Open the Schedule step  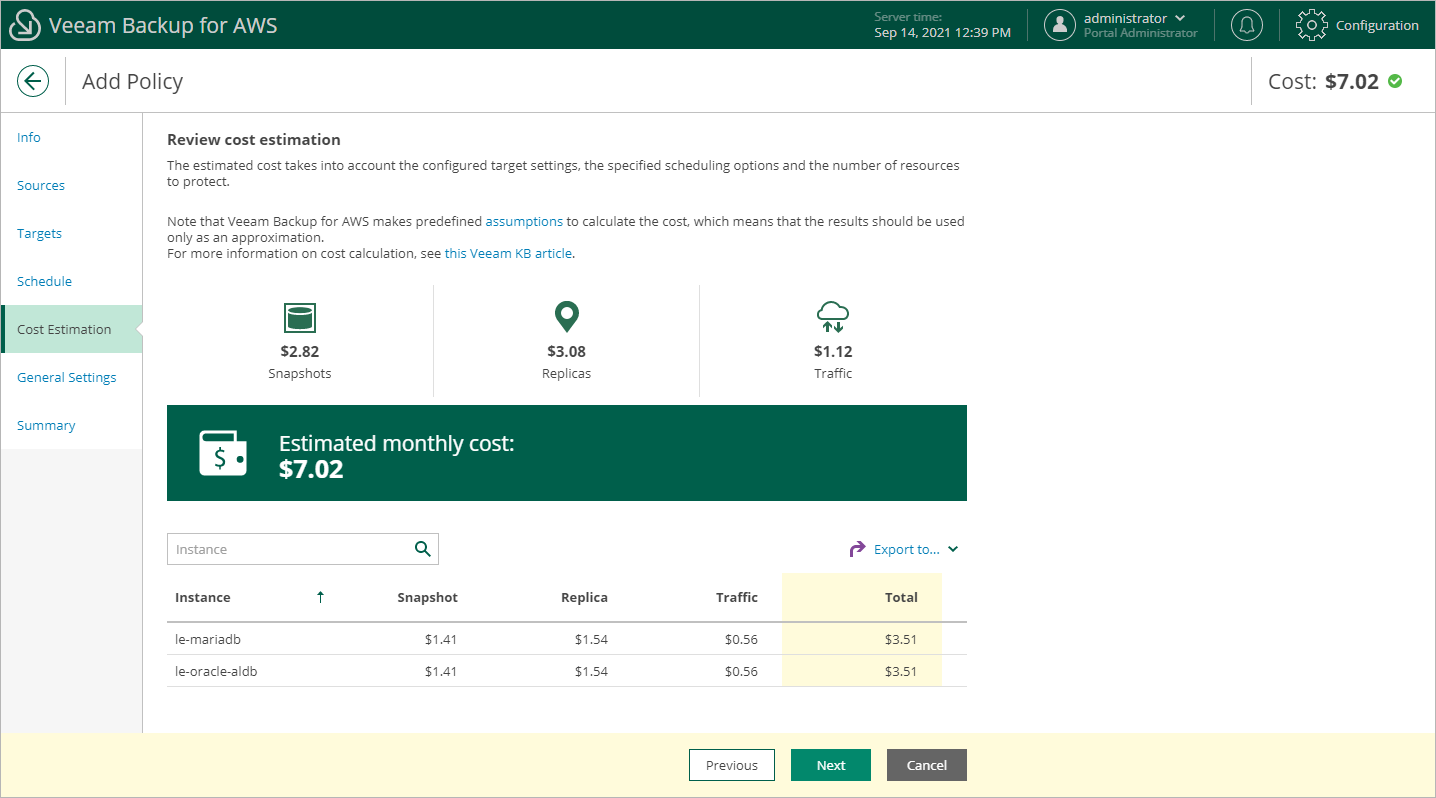click(44, 281)
